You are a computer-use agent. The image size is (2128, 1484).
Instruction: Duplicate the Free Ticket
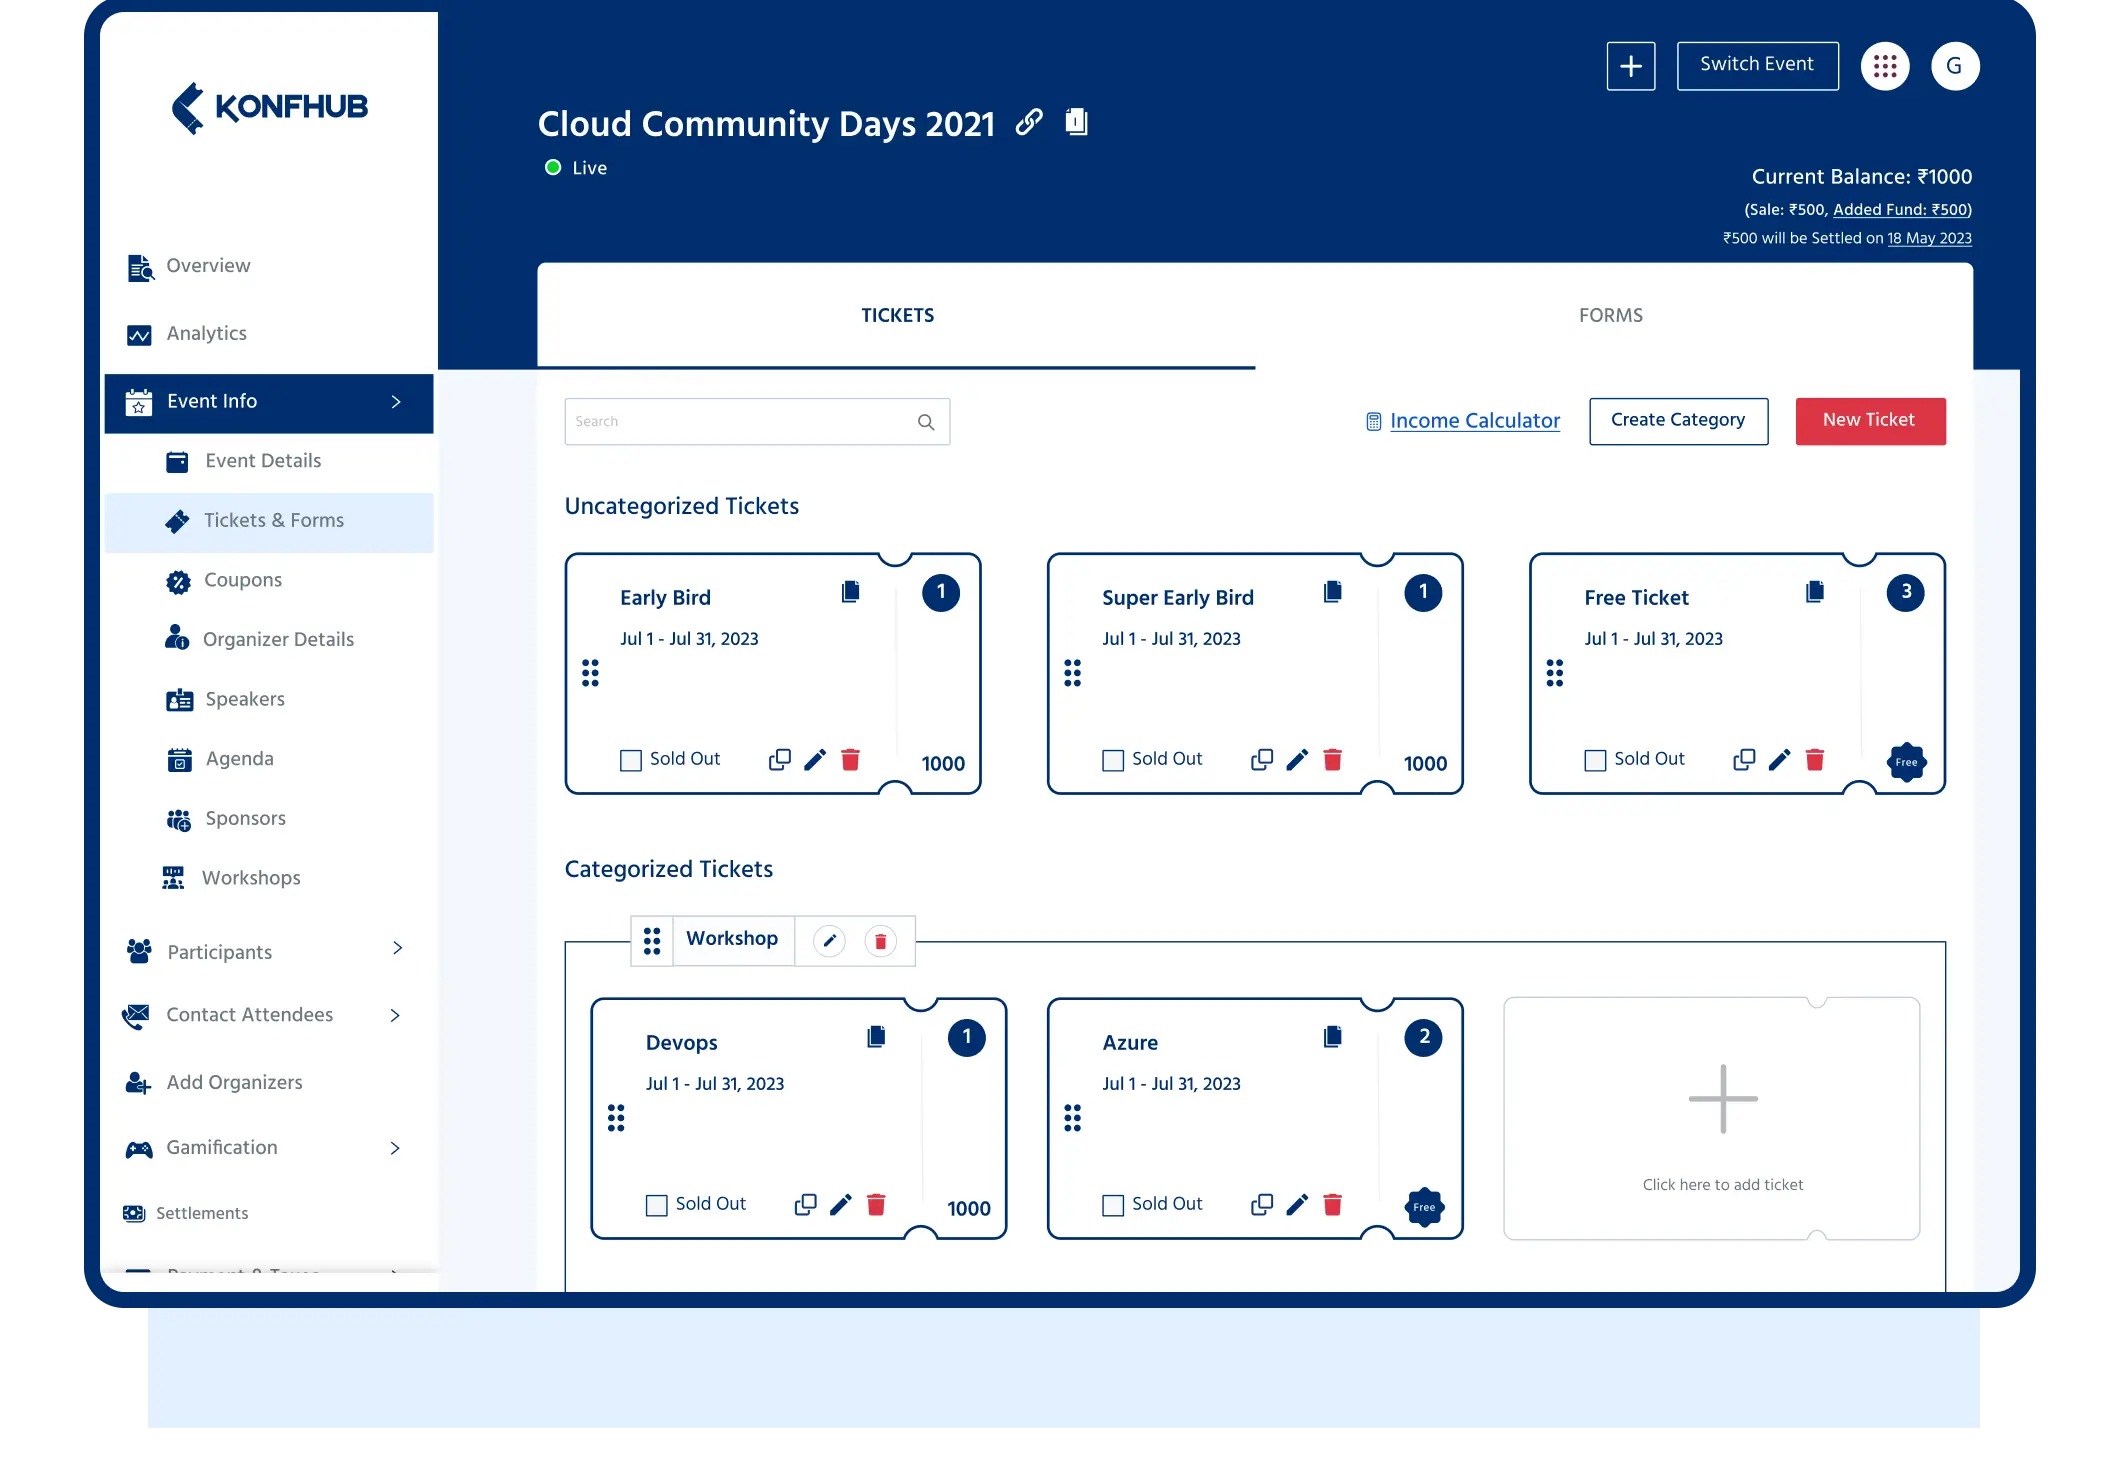(1744, 760)
